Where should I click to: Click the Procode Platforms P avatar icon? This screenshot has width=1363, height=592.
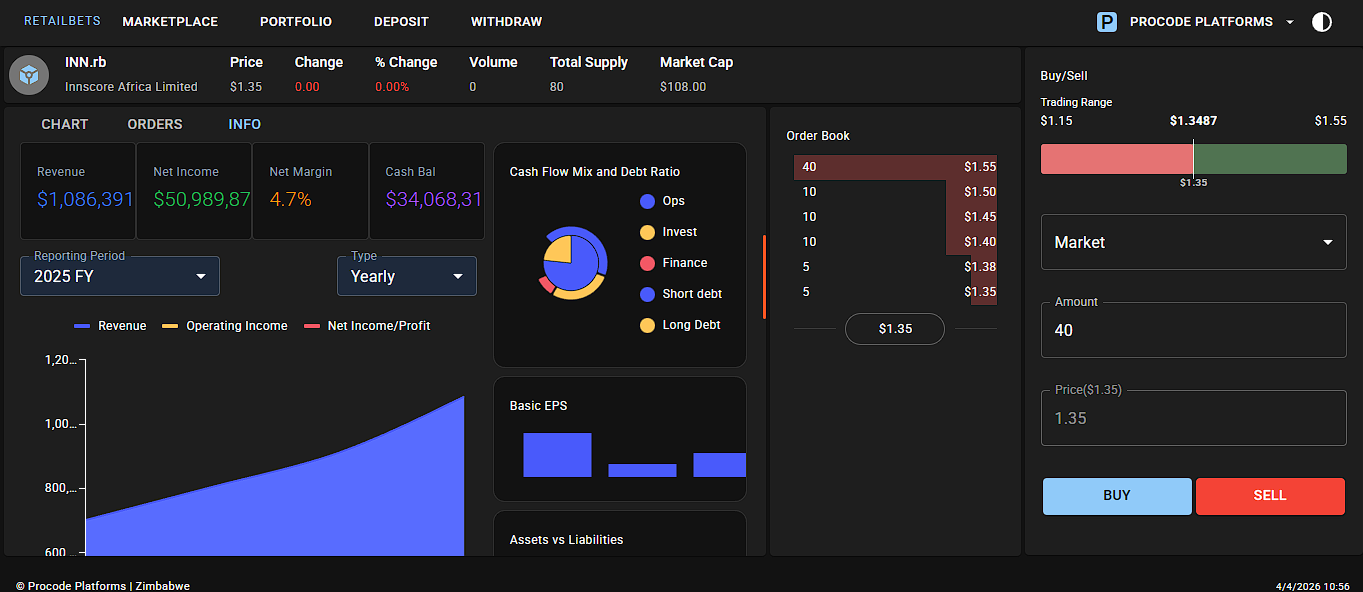[1106, 22]
